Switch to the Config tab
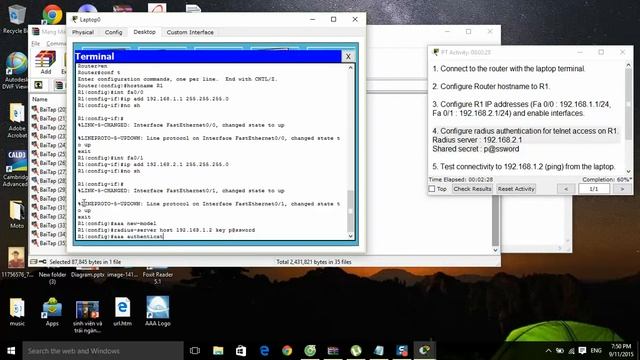 tap(113, 32)
